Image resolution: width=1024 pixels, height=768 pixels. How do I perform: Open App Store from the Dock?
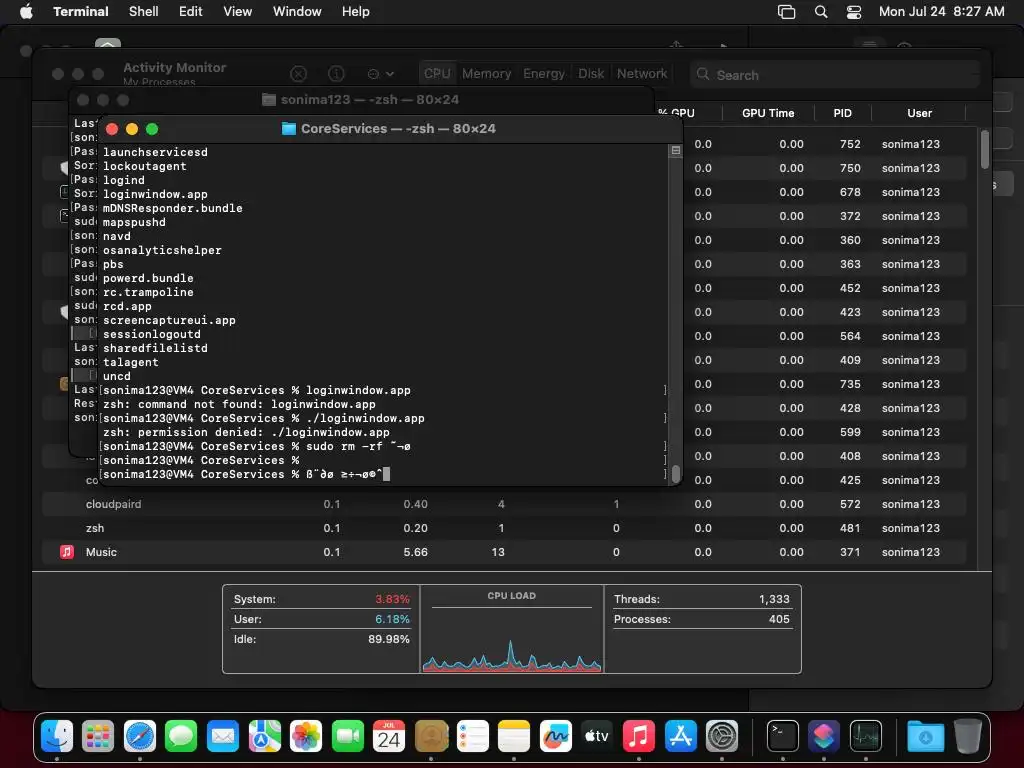(680, 736)
